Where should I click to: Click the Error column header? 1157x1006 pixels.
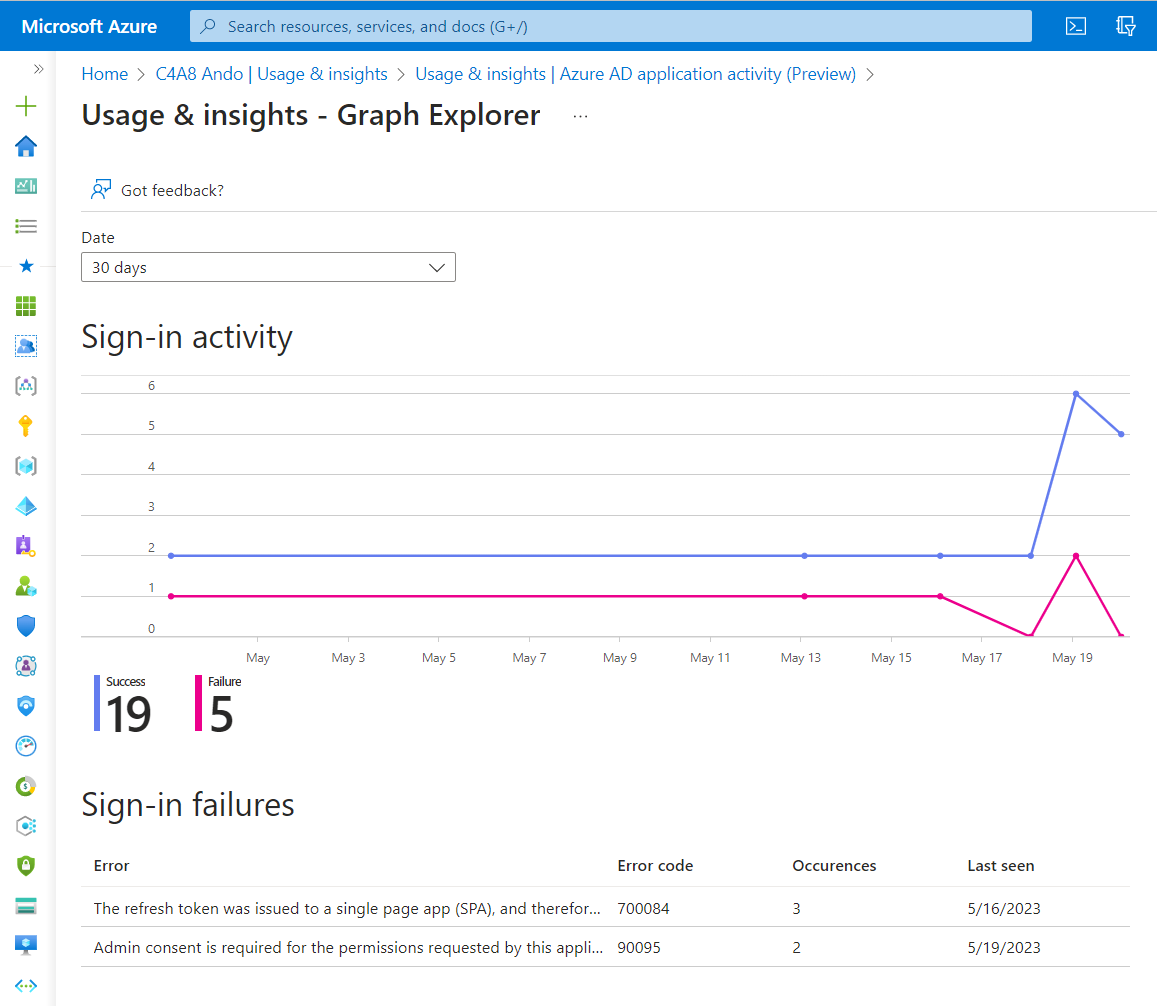pyautogui.click(x=111, y=866)
